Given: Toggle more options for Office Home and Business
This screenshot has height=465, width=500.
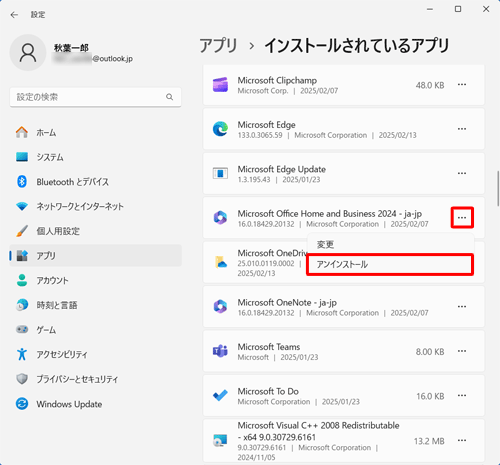Looking at the screenshot, I should 462,218.
